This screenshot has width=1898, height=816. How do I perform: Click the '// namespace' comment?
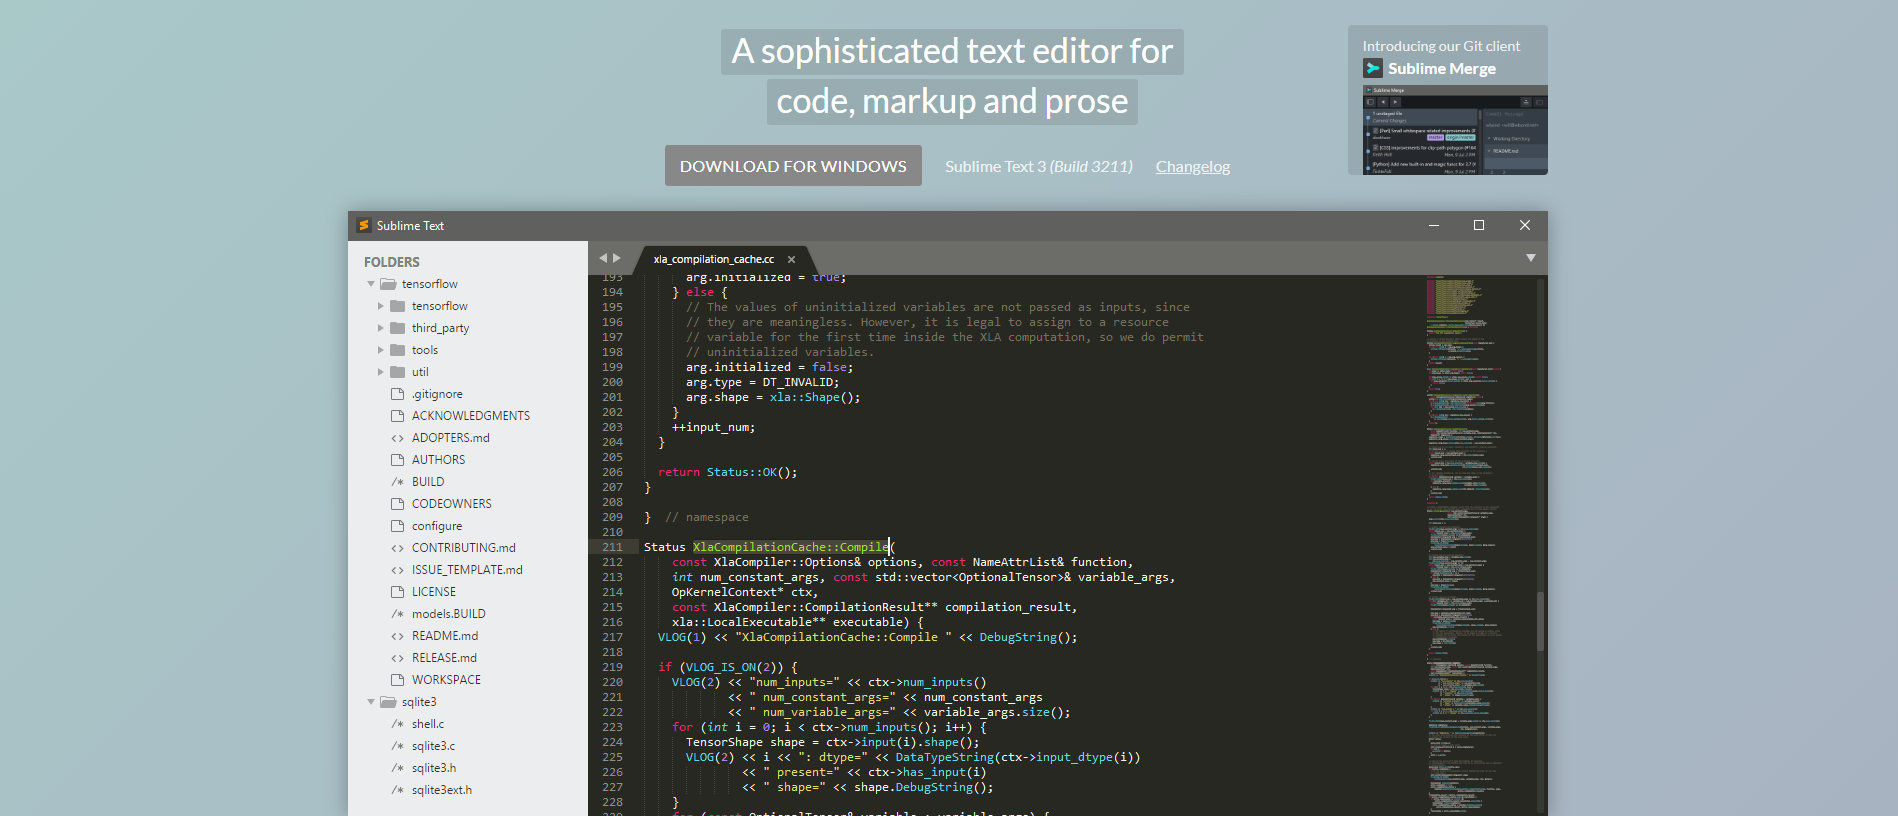click(707, 517)
